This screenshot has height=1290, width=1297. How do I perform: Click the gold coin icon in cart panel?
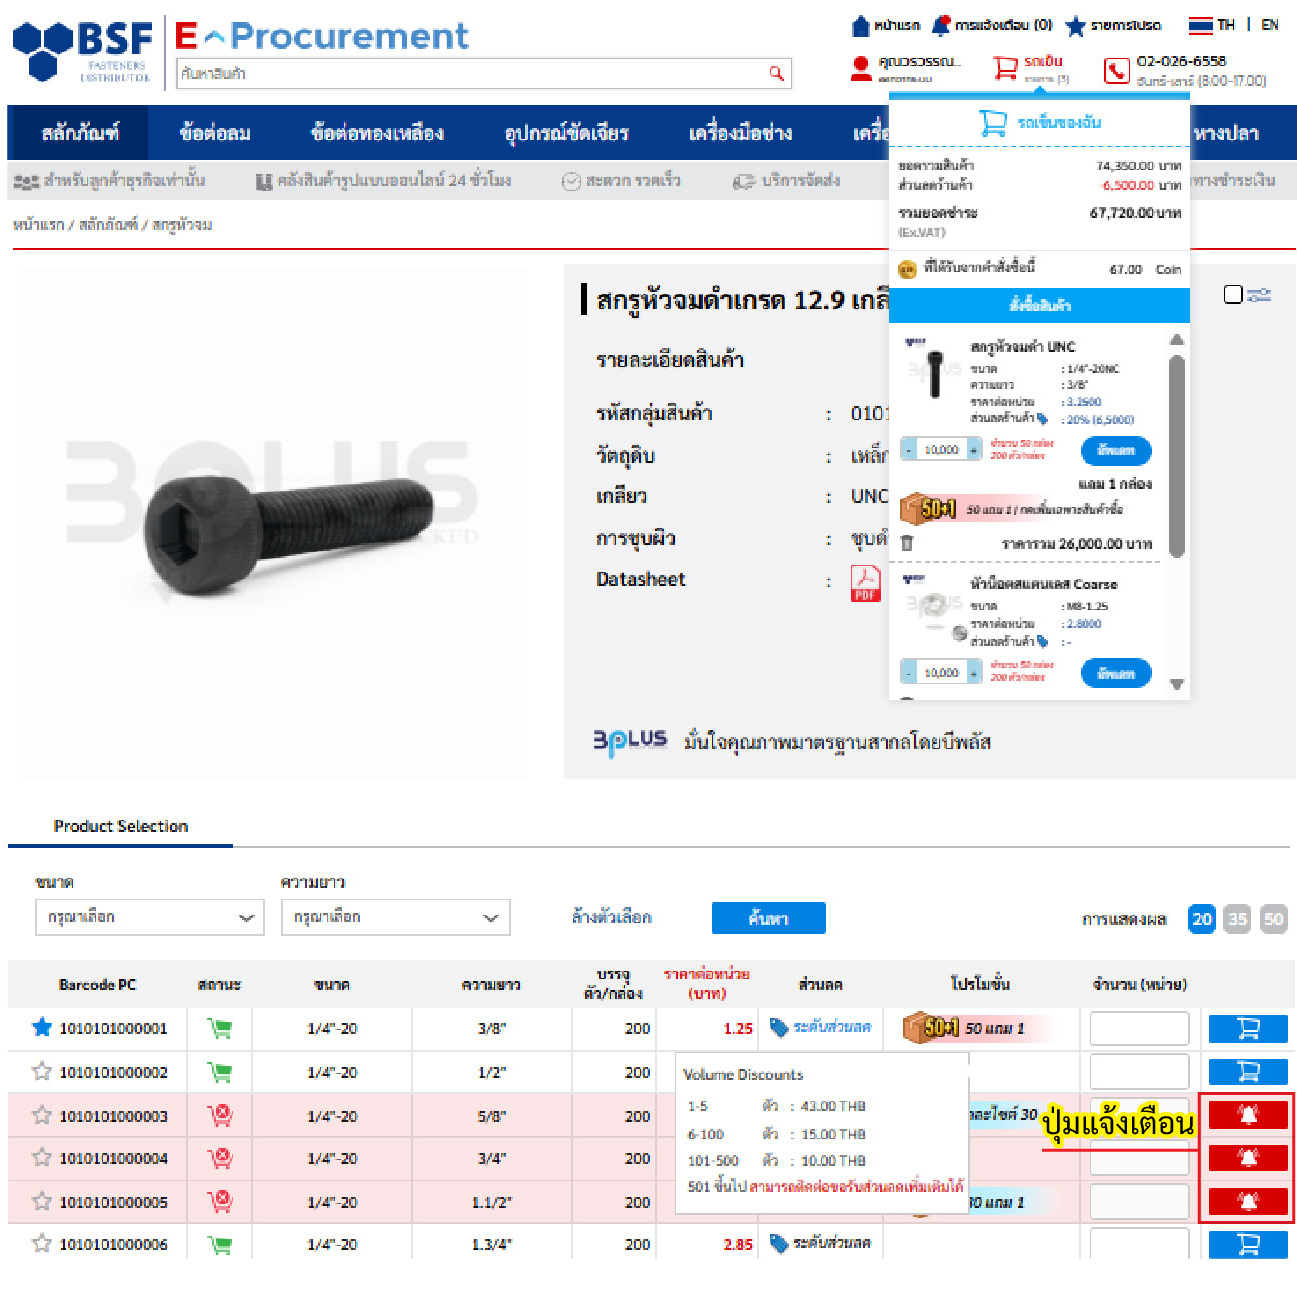tap(907, 269)
